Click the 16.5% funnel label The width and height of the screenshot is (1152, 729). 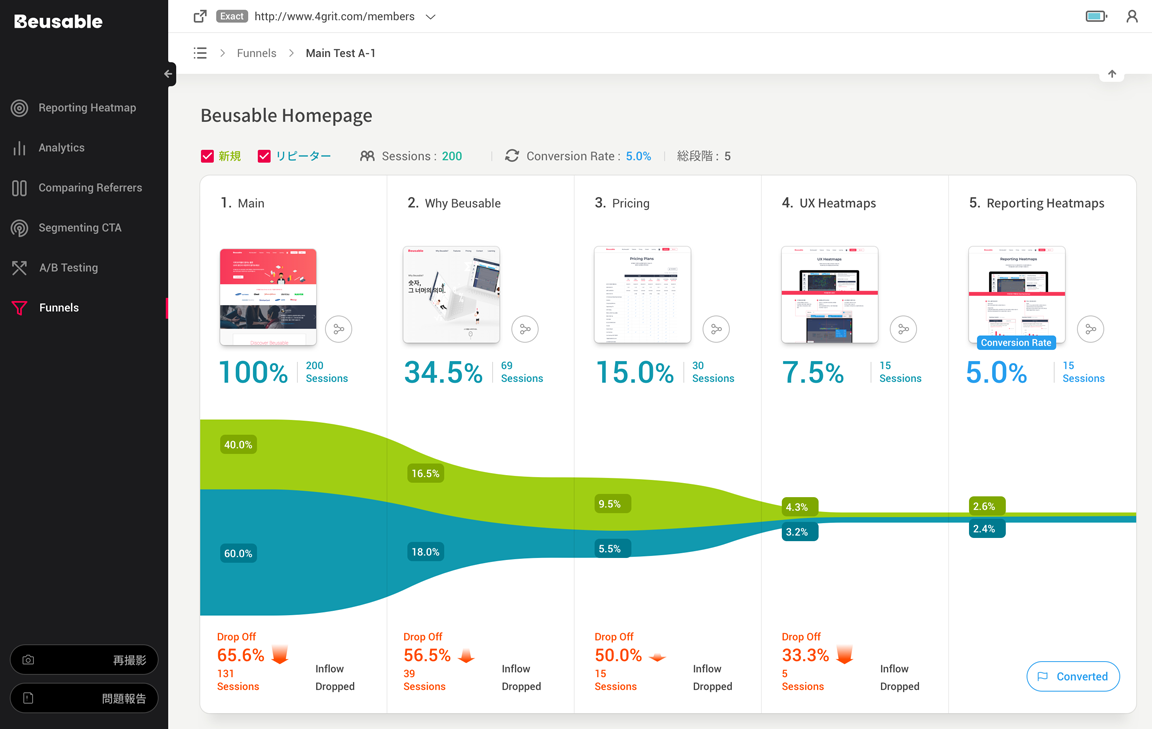(x=425, y=473)
